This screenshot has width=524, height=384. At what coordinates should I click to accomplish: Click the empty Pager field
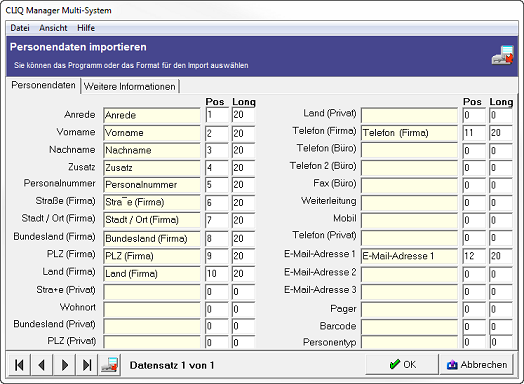pyautogui.click(x=409, y=309)
